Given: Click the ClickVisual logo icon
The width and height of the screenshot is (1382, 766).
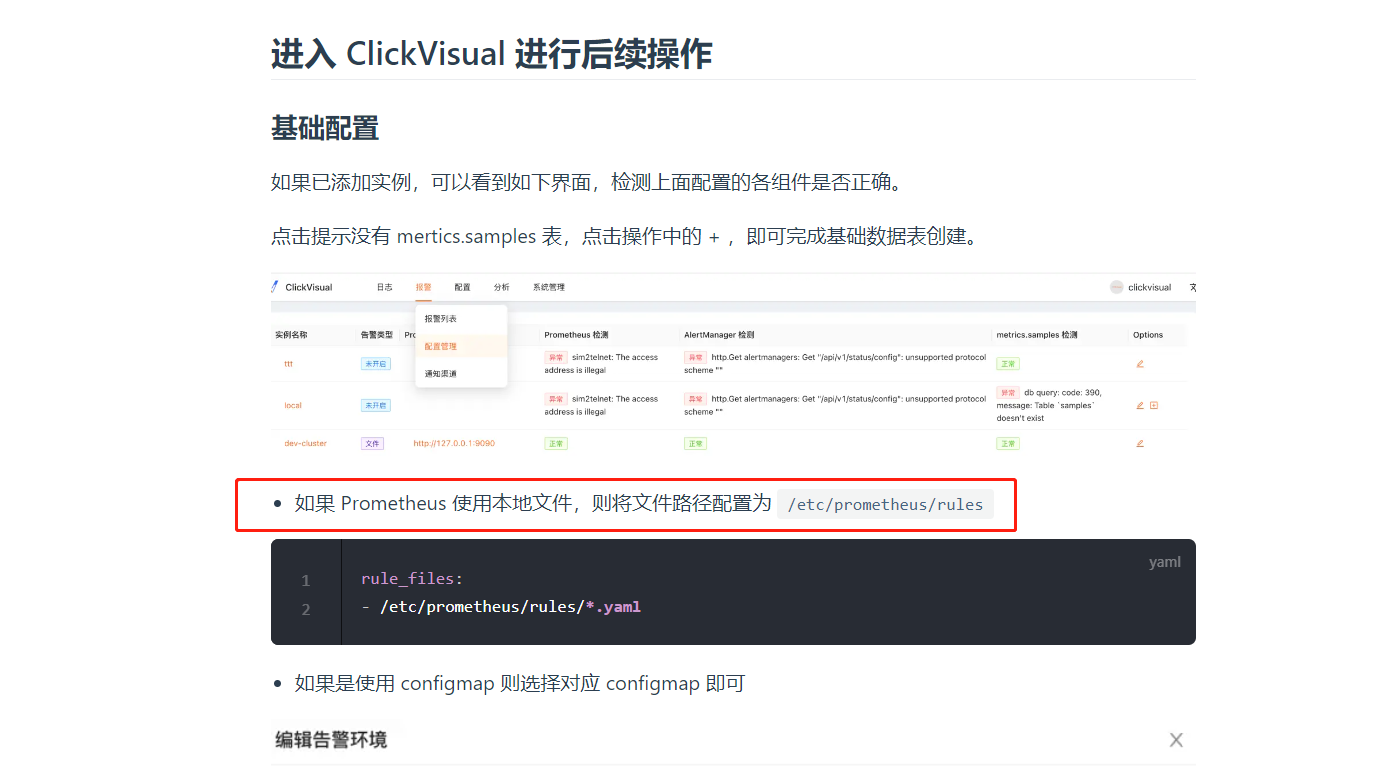Looking at the screenshot, I should [274, 287].
